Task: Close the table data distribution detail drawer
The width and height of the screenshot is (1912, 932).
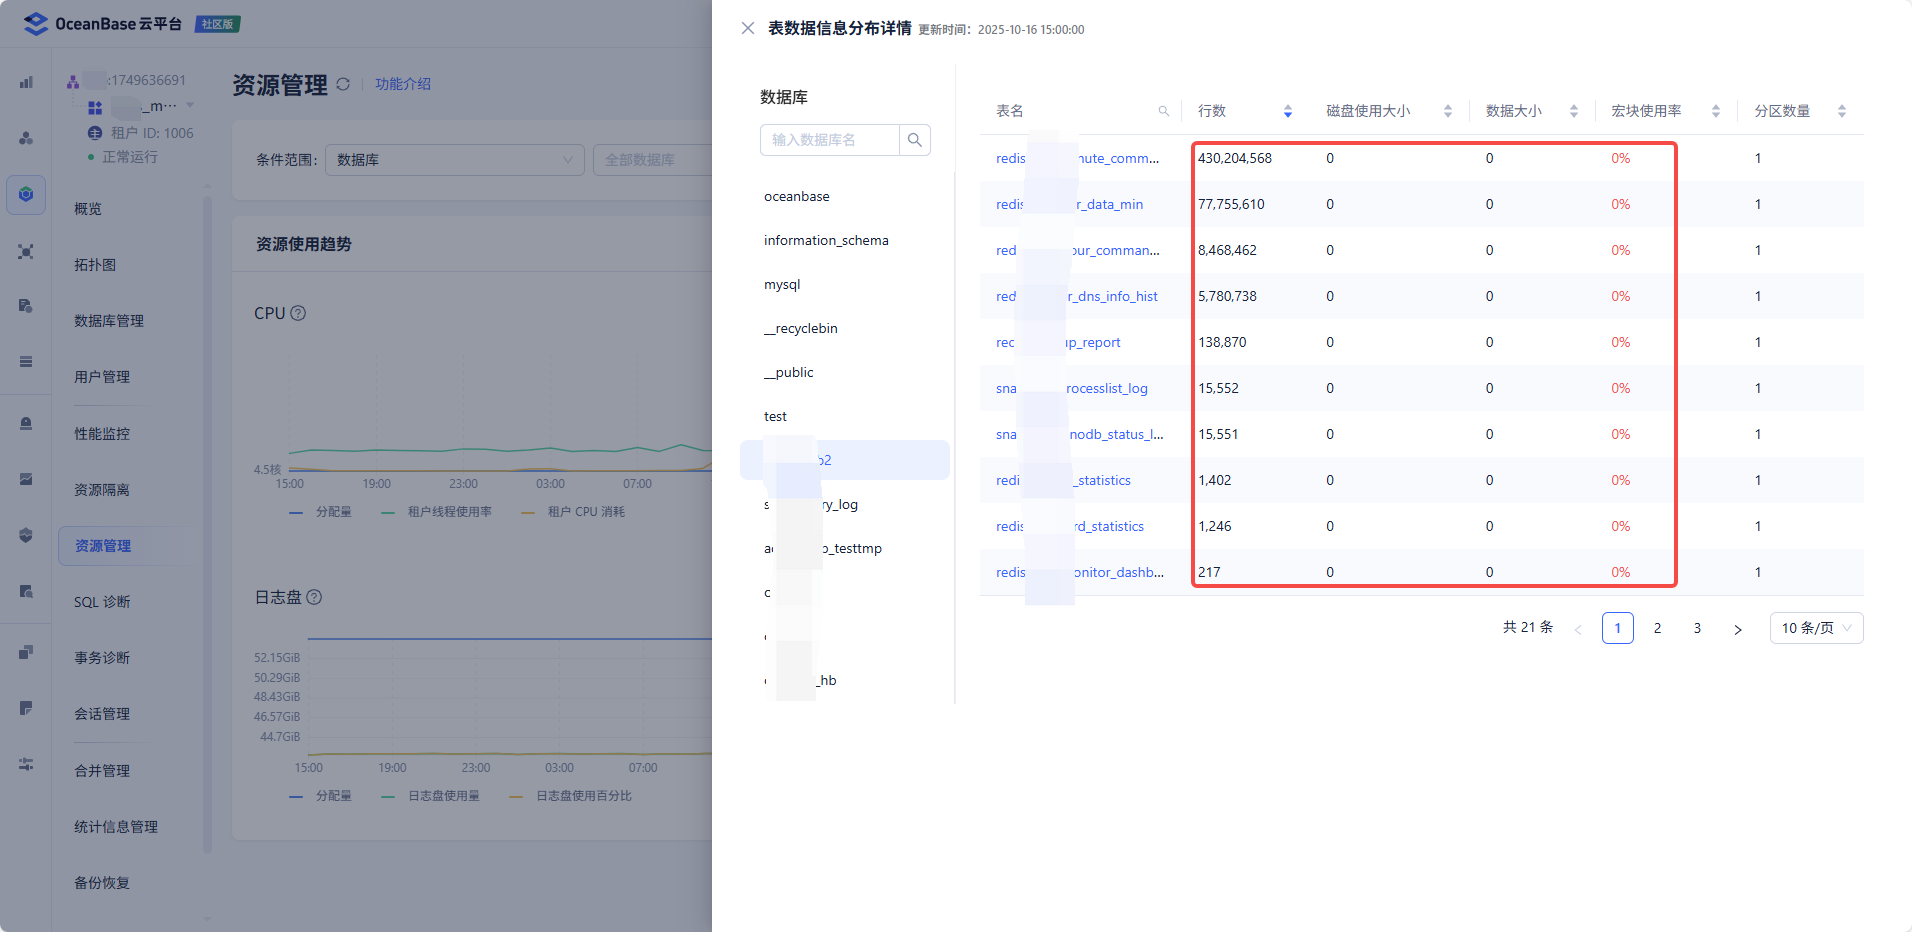Action: pyautogui.click(x=747, y=28)
